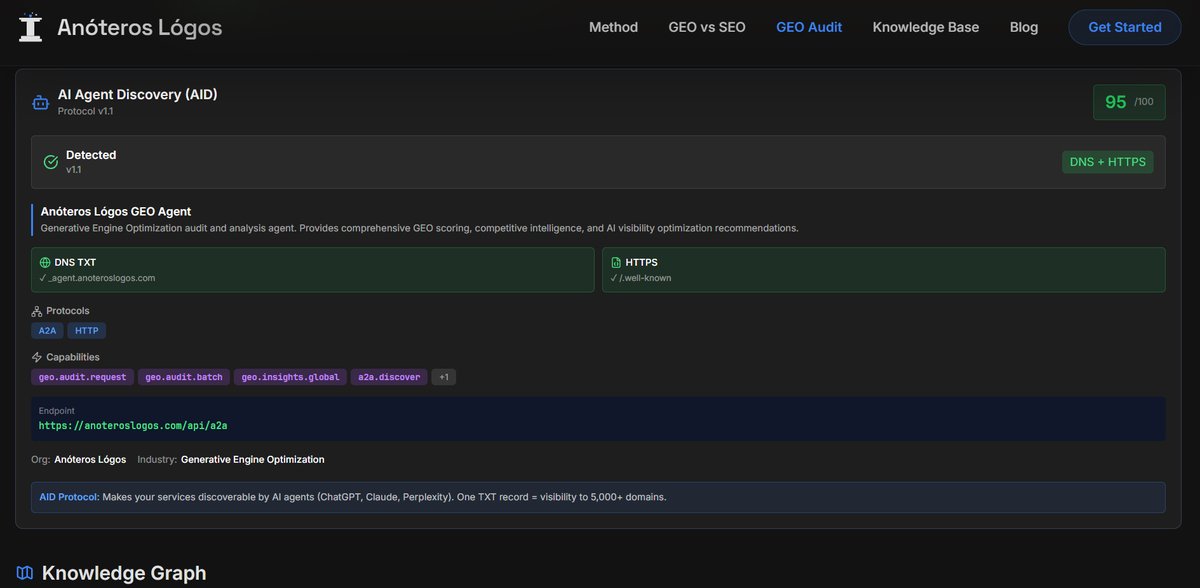Click the robot icon beside AI Agent Discovery
1200x588 pixels.
[40, 102]
